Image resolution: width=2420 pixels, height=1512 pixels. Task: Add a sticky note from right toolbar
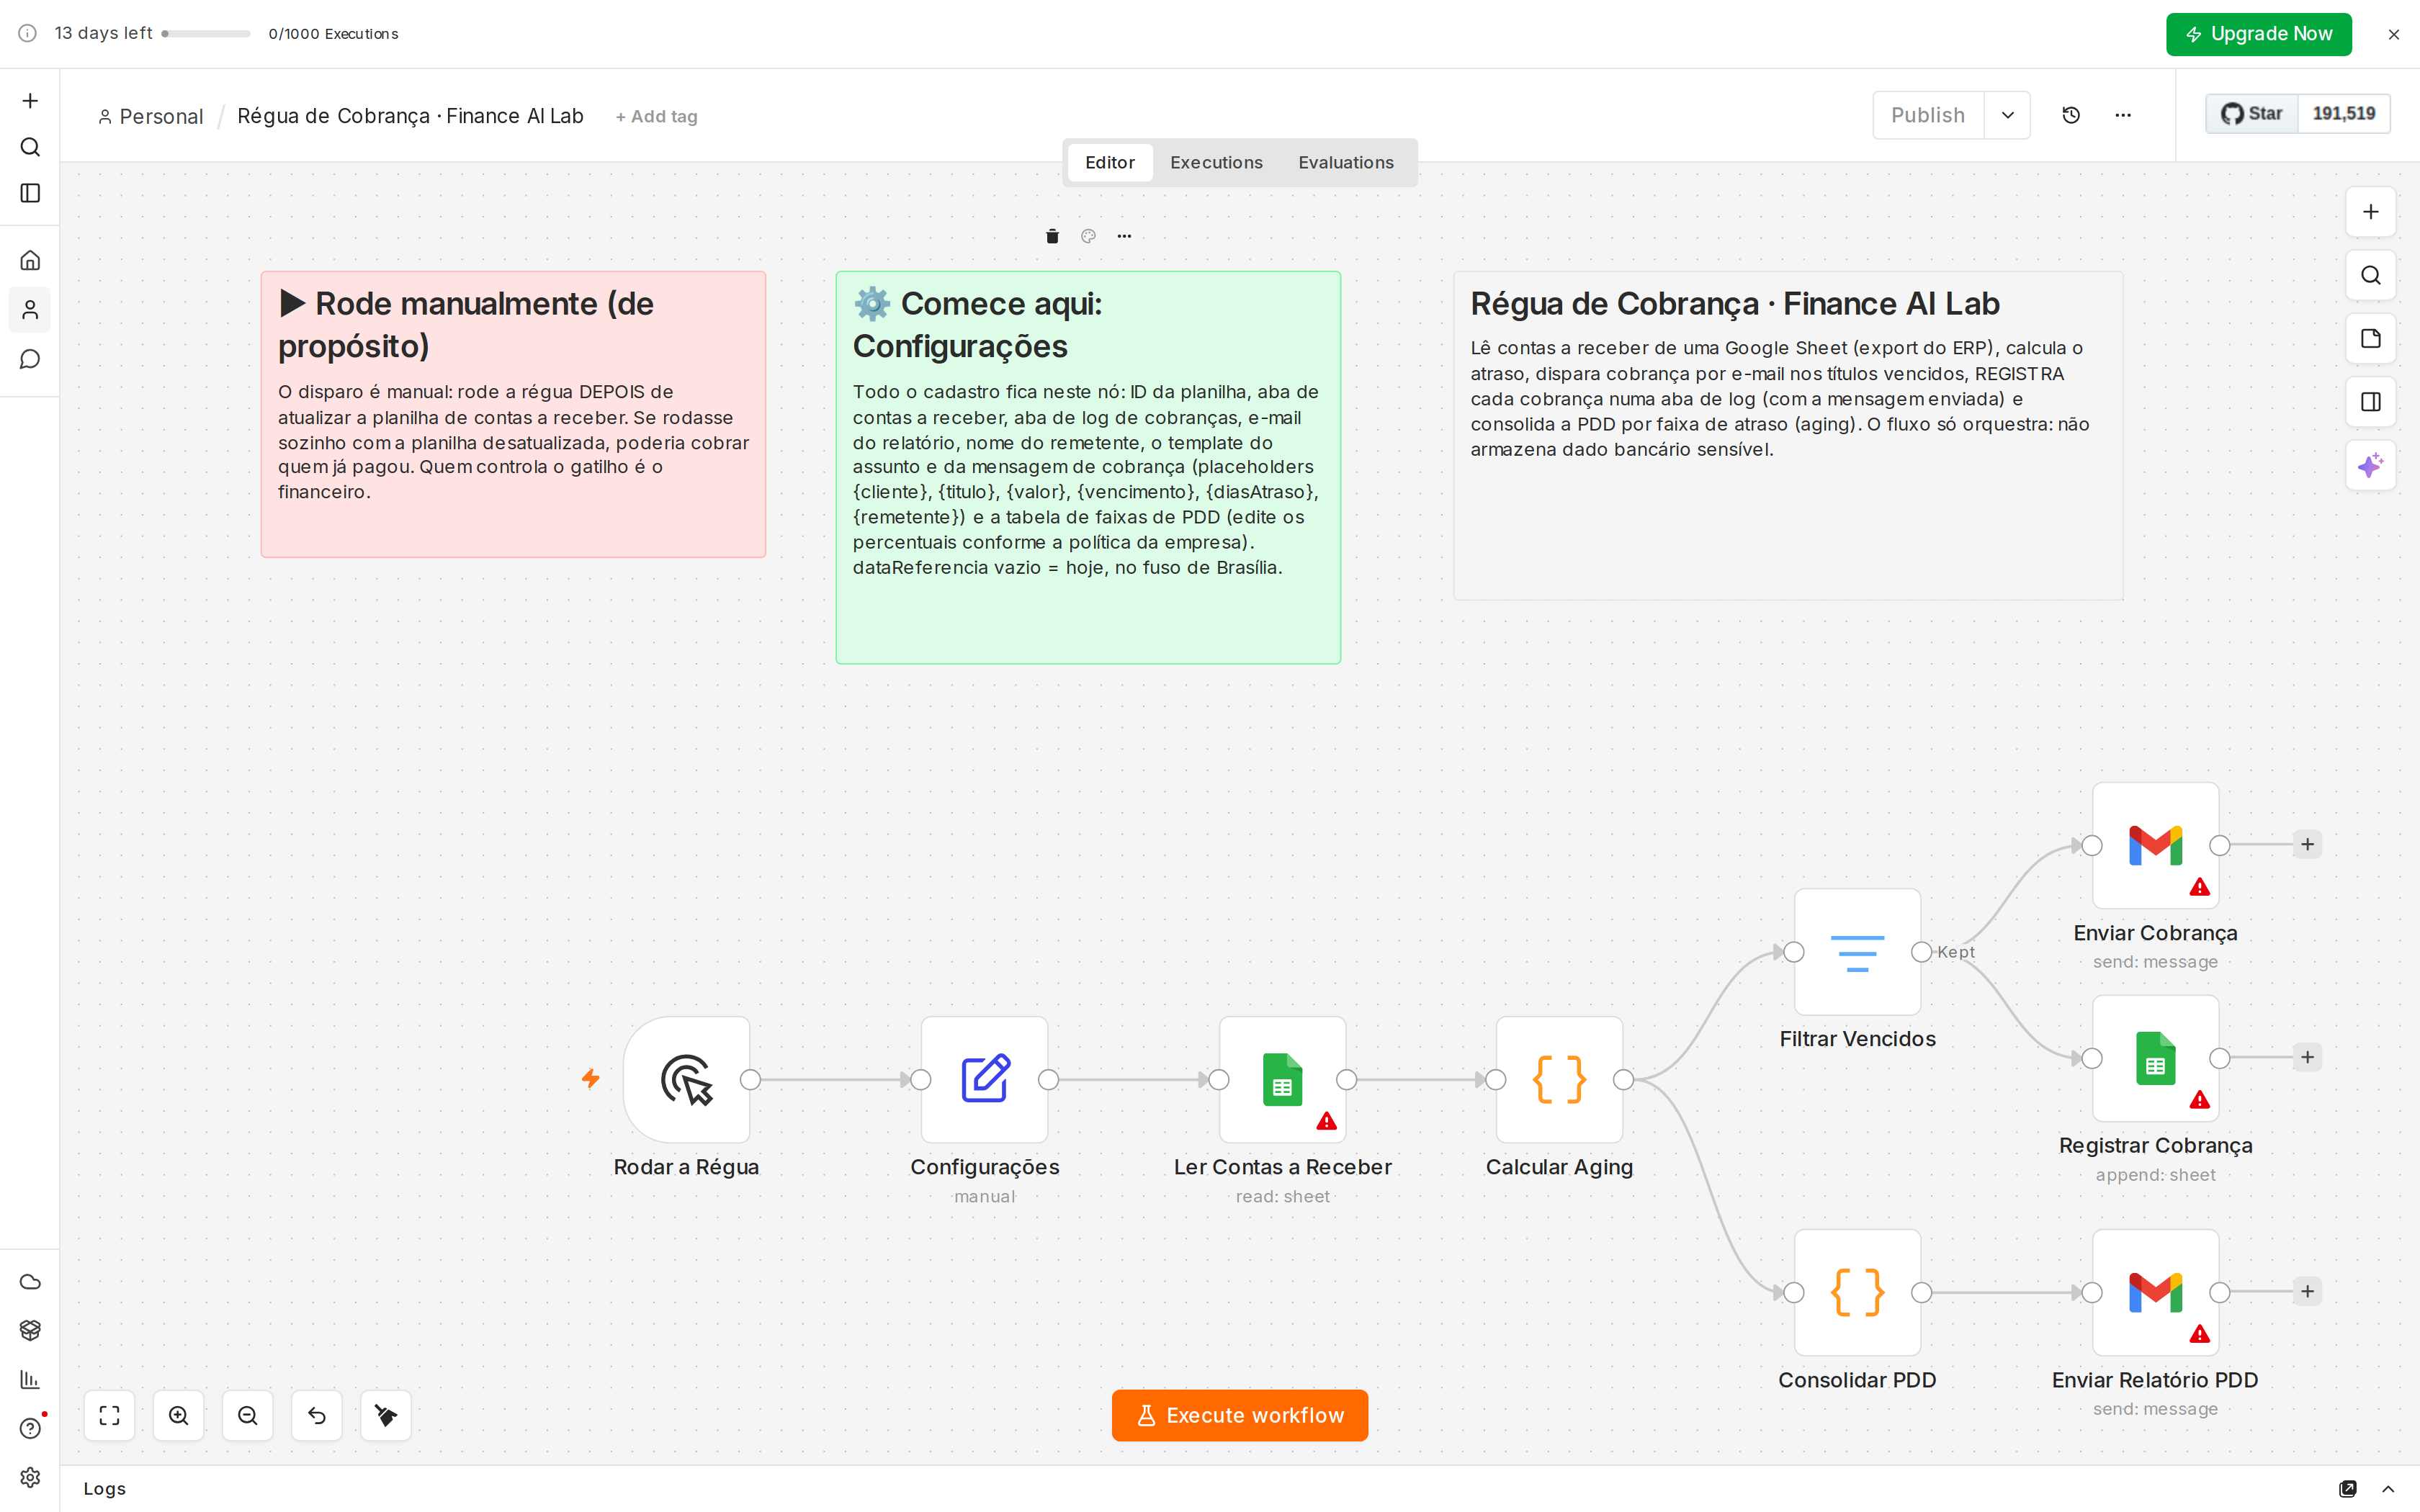pos(2370,338)
